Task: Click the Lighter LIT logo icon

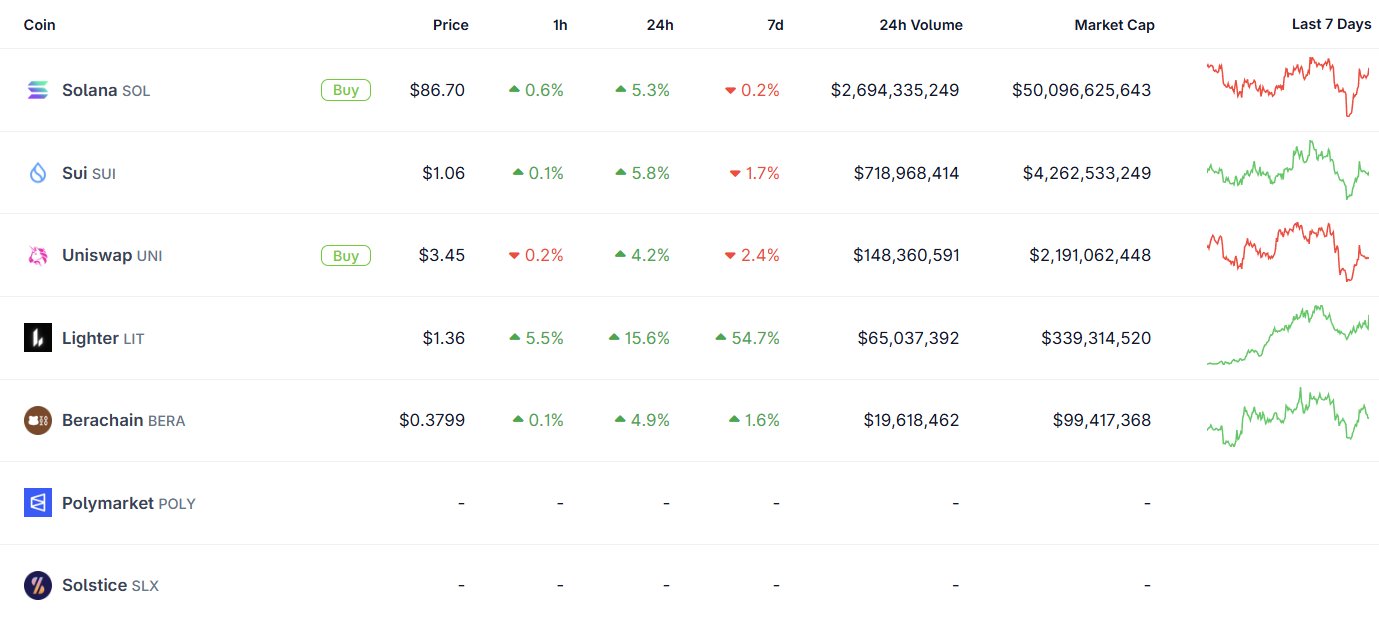Action: (x=37, y=338)
